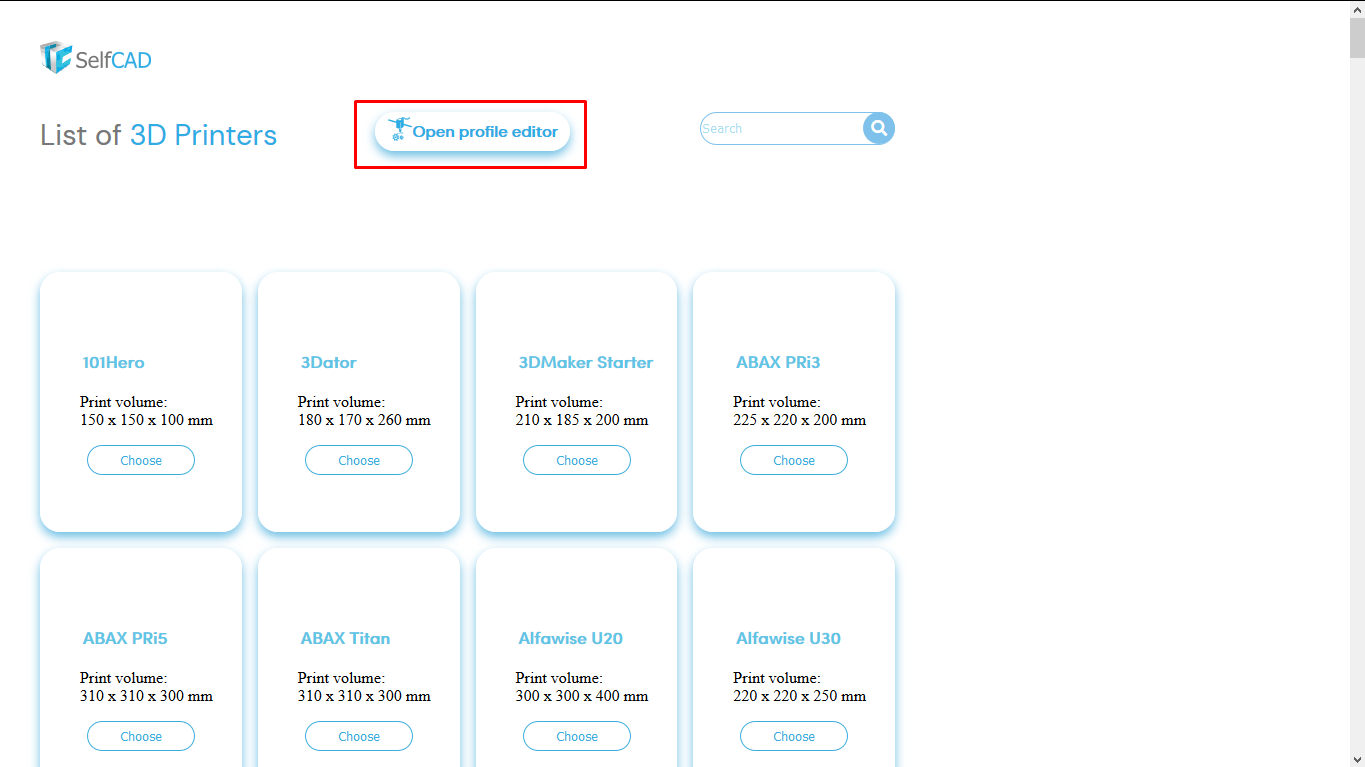Choose the ABAX PRi3 printer

point(794,460)
